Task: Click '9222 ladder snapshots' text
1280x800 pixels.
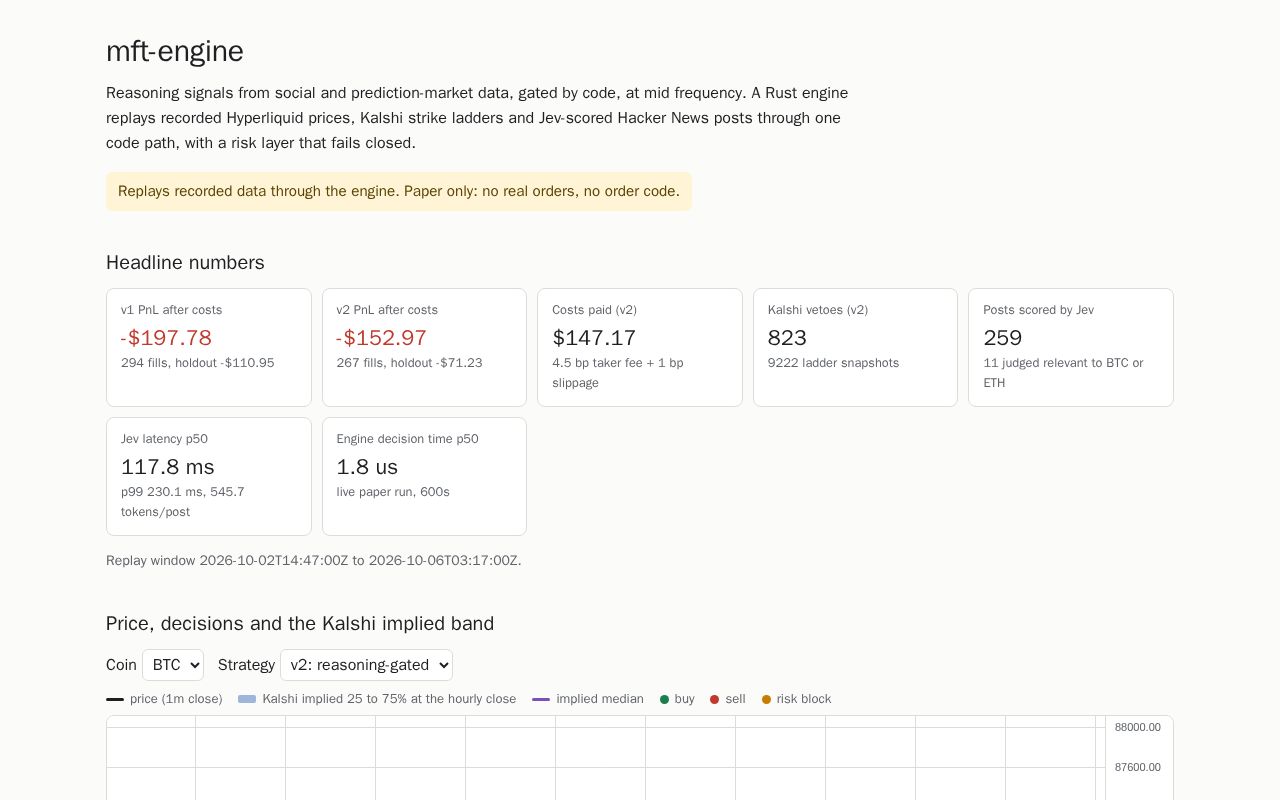Action: [x=833, y=363]
